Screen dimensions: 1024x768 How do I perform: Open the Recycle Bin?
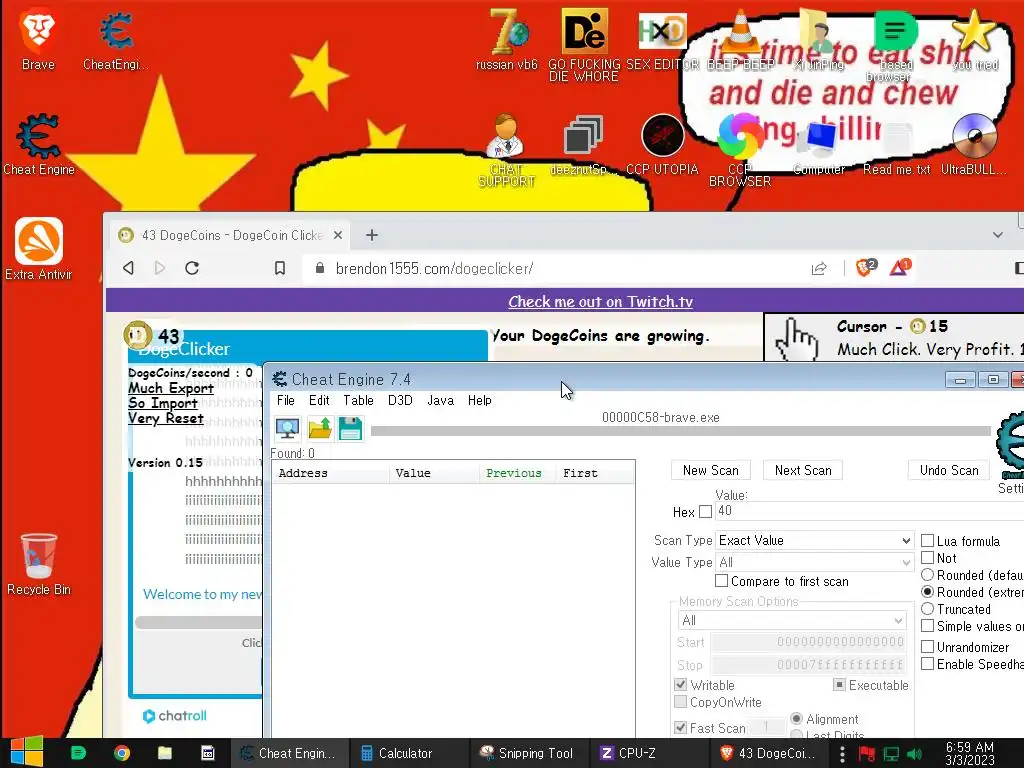click(39, 564)
